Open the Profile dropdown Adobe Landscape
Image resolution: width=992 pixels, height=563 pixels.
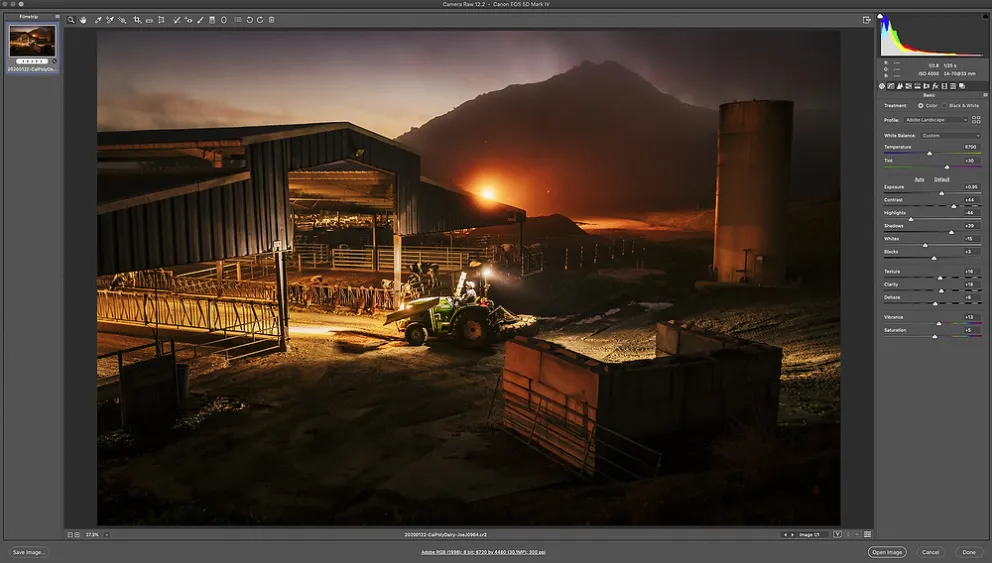(936, 120)
